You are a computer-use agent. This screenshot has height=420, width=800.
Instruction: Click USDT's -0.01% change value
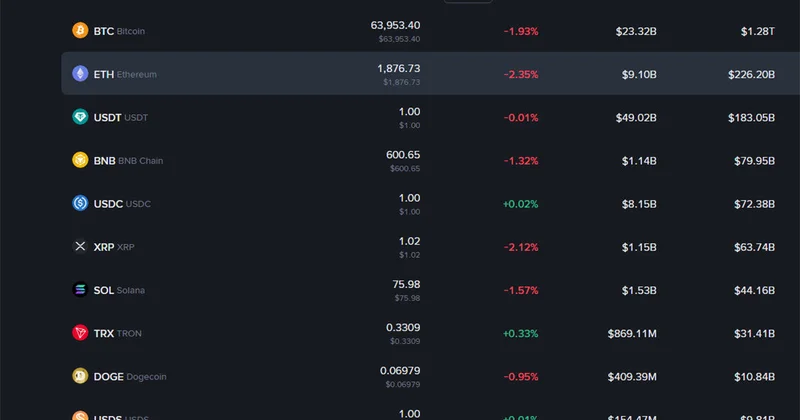point(521,117)
